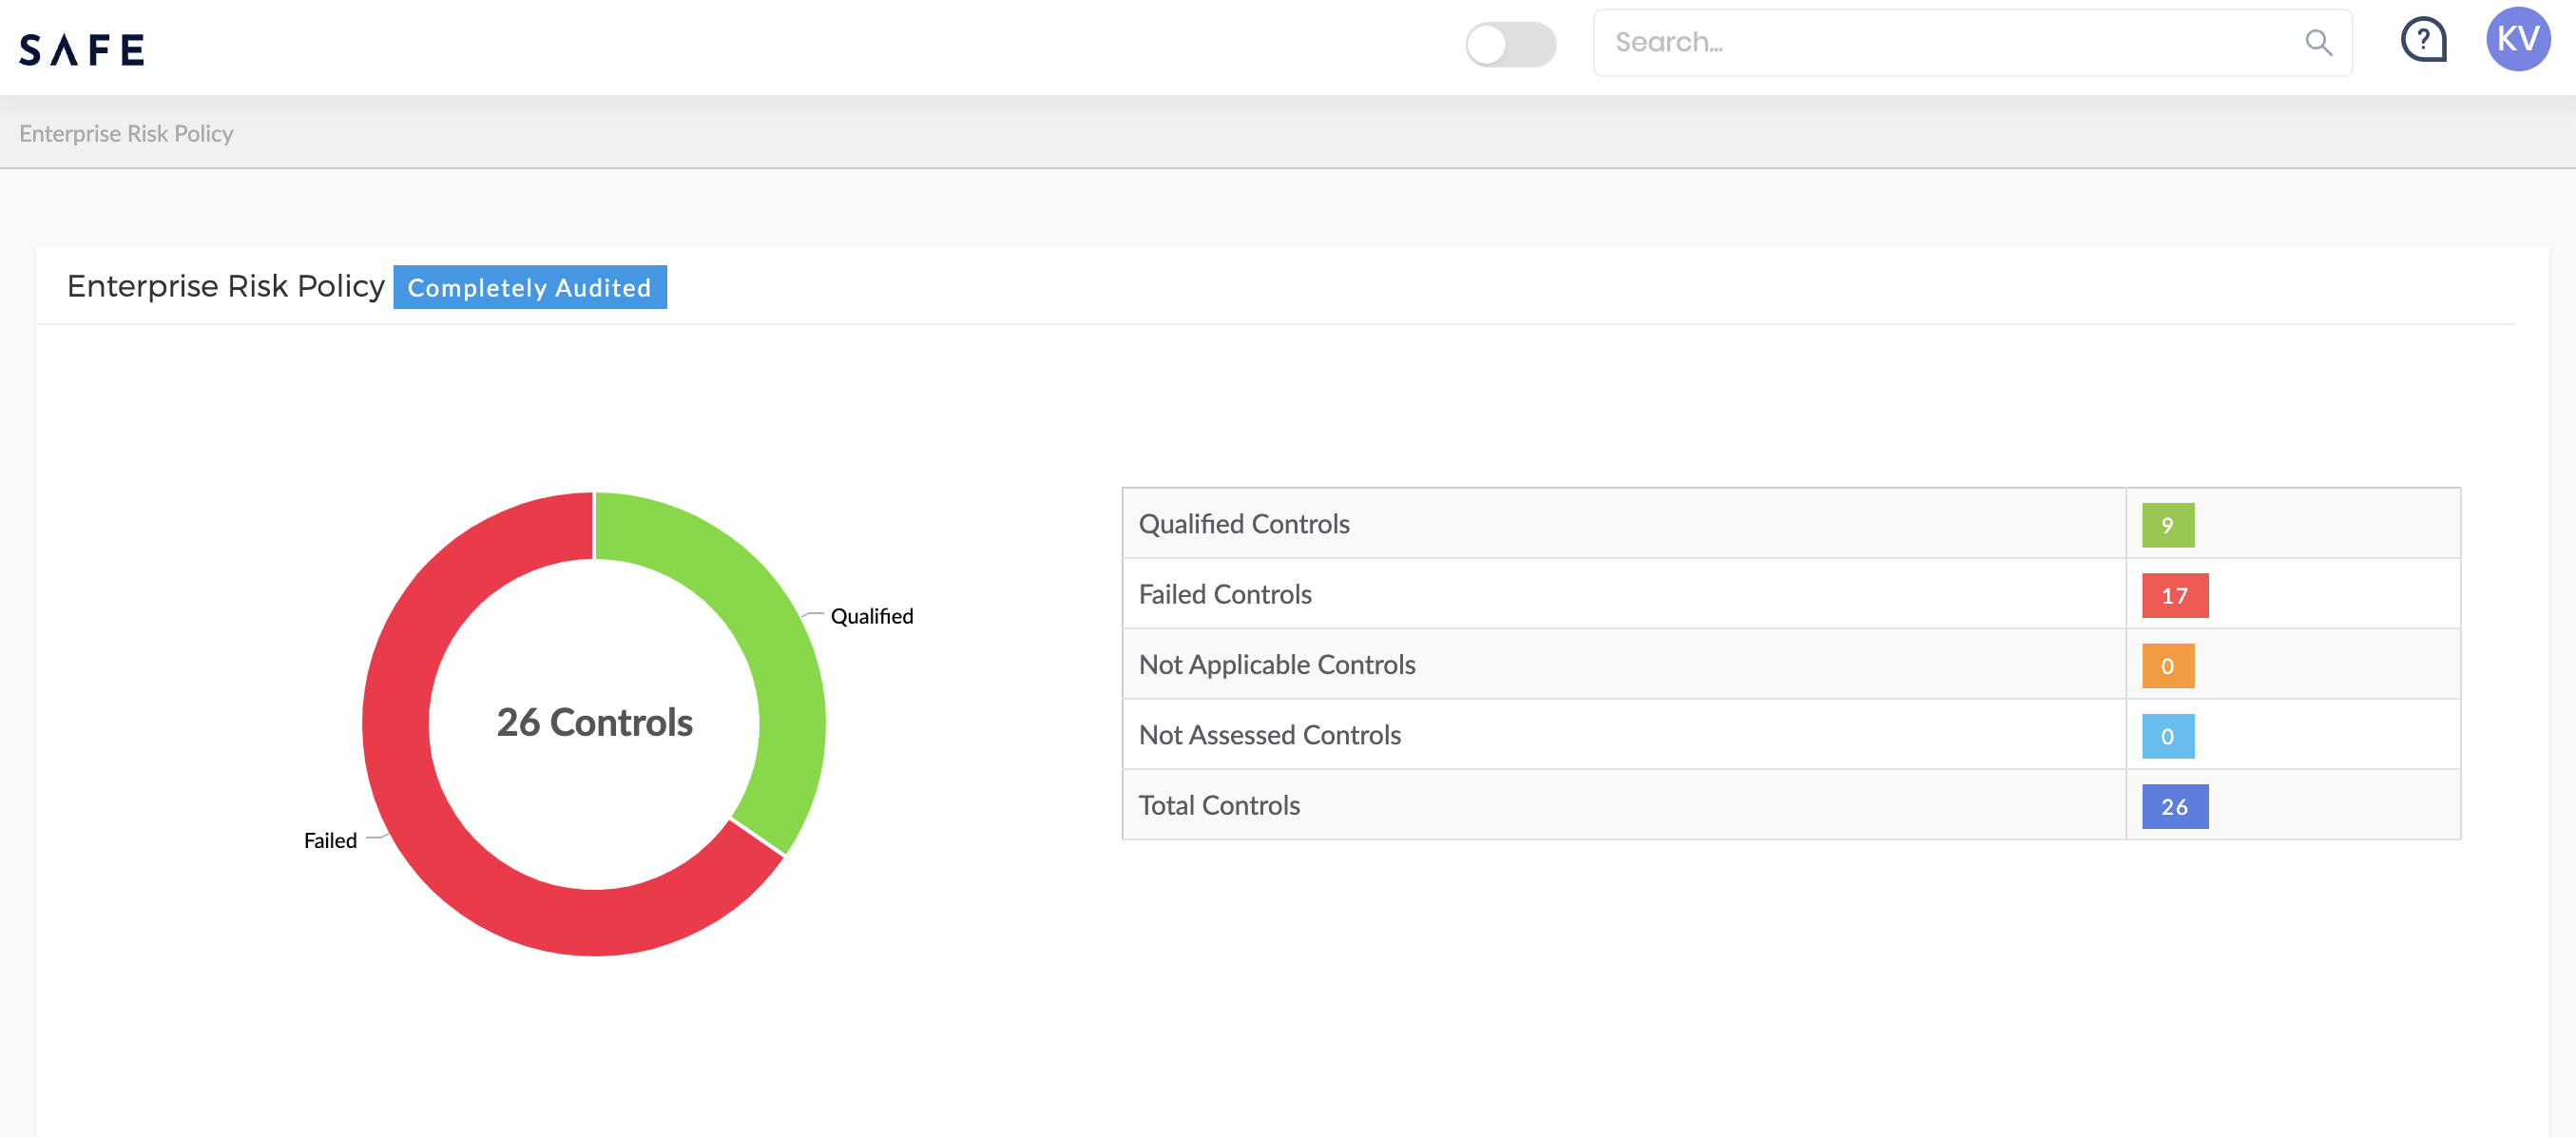The height and width of the screenshot is (1137, 2576).
Task: Select the Enterprise Risk Policy heading
Action: coord(227,286)
